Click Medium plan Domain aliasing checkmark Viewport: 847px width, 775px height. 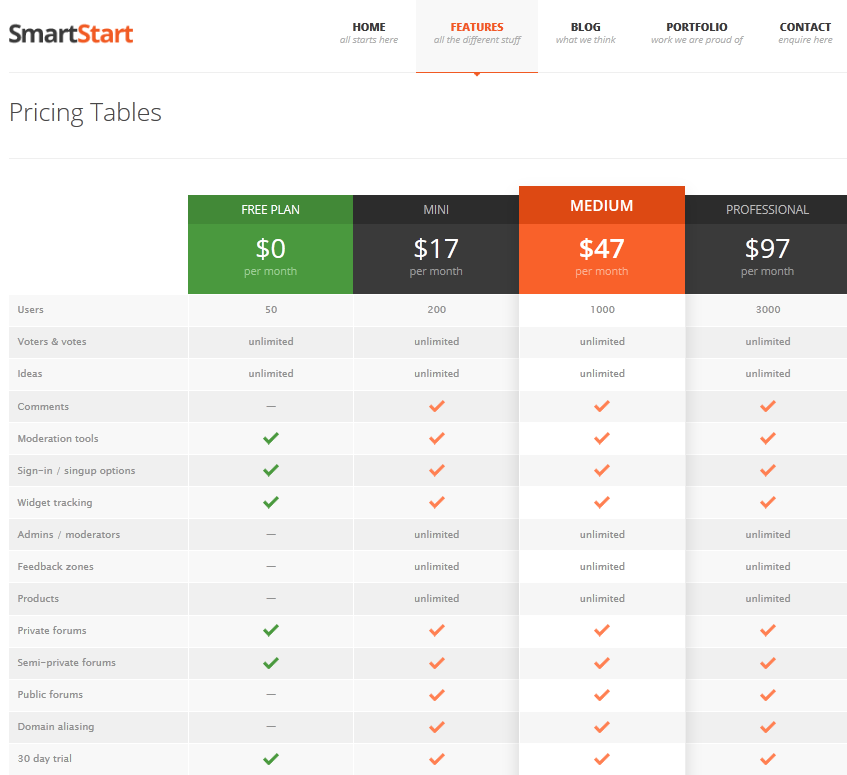click(x=602, y=727)
